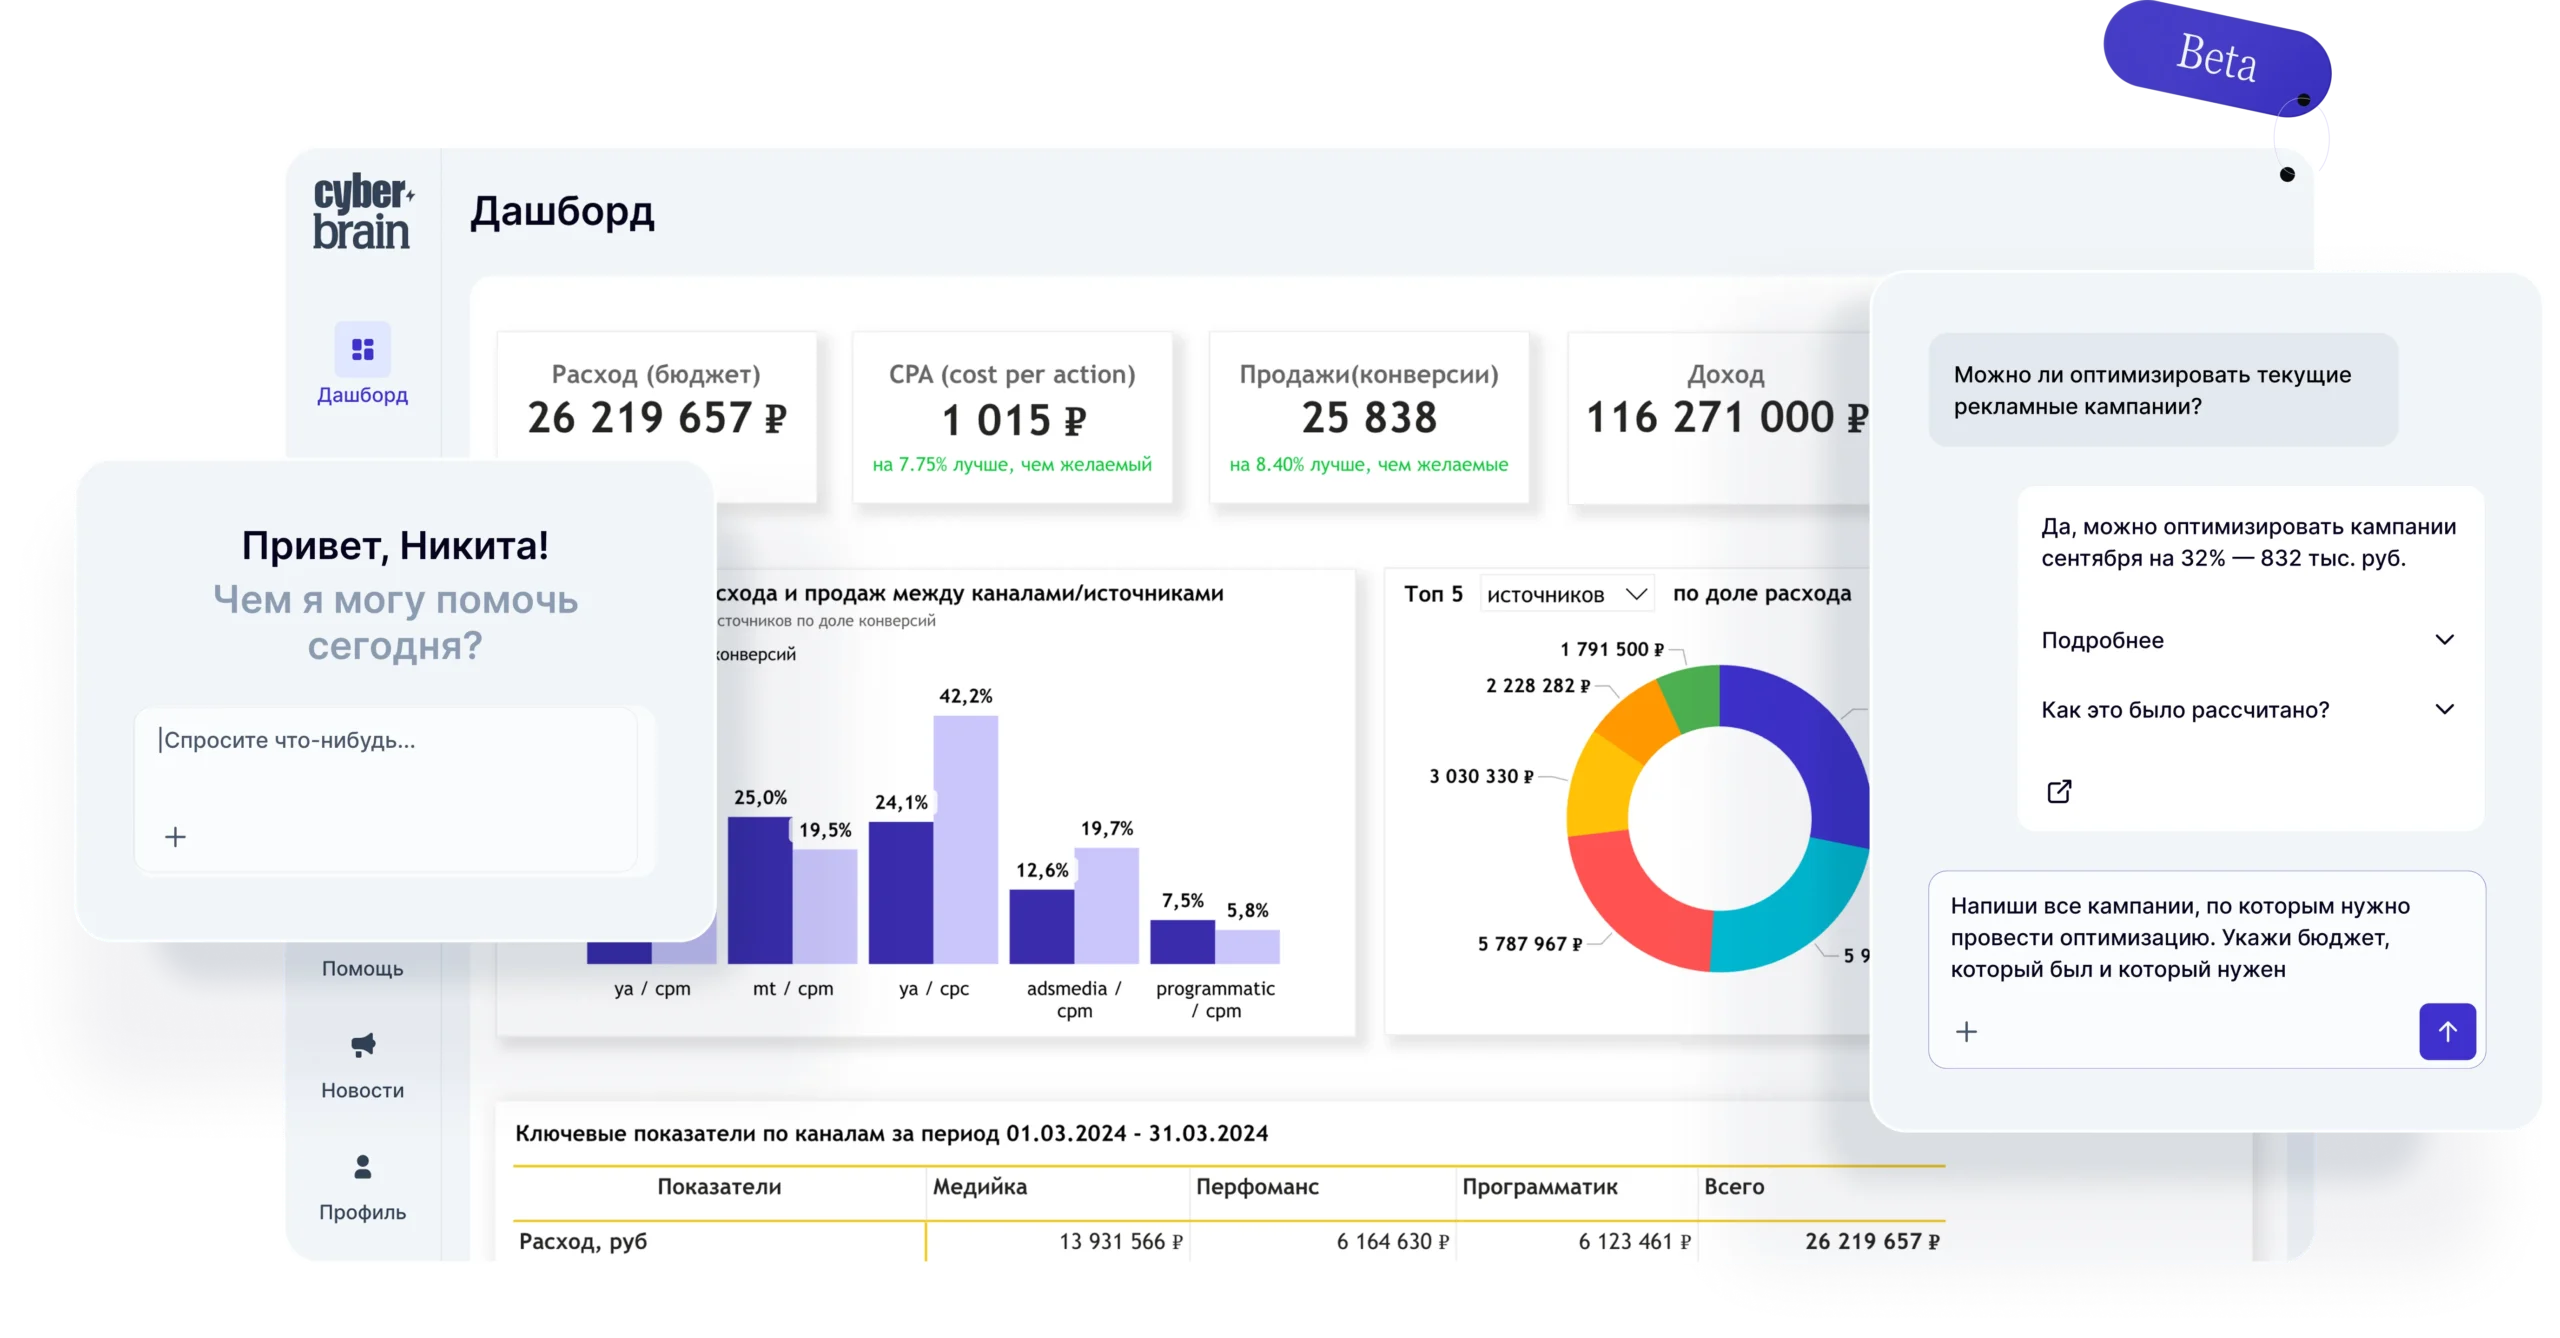Click the plus icon in chat input
The width and height of the screenshot is (2560, 1338).
tap(1966, 1032)
